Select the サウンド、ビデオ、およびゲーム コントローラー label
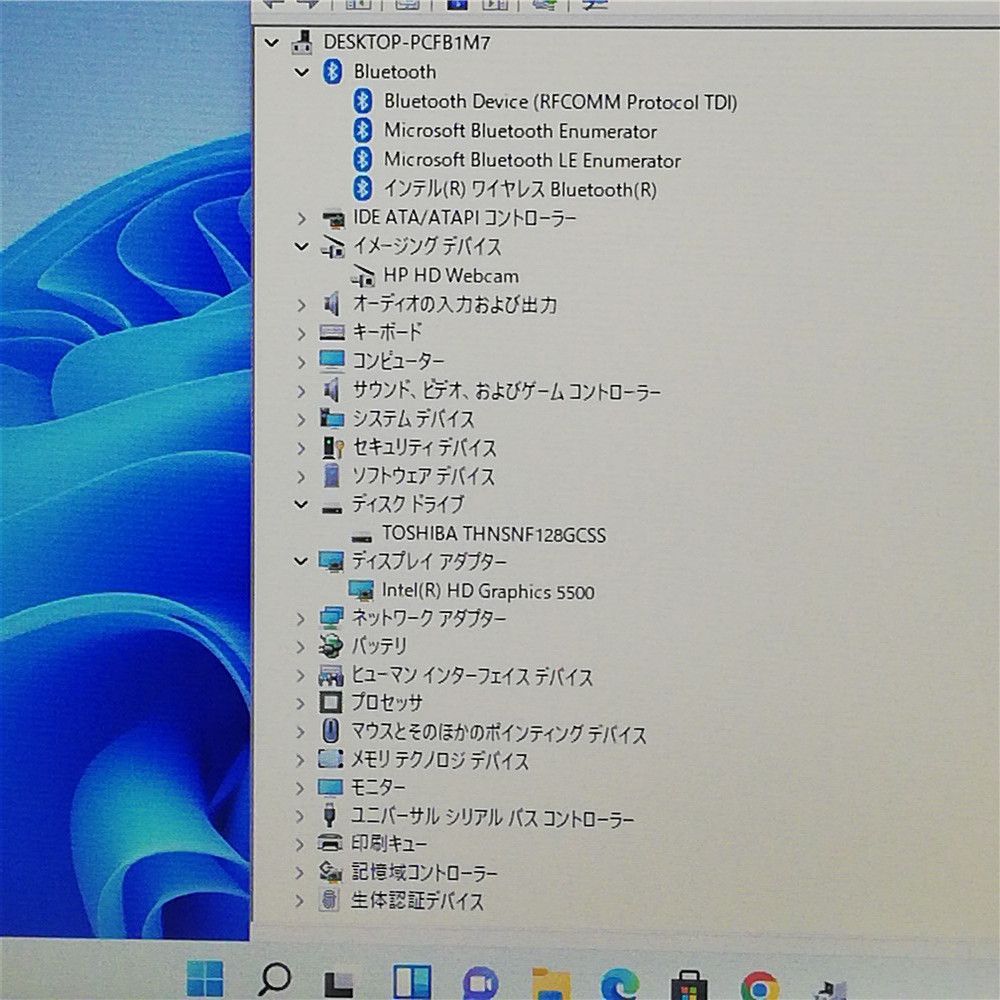The width and height of the screenshot is (1000, 1000). click(507, 391)
